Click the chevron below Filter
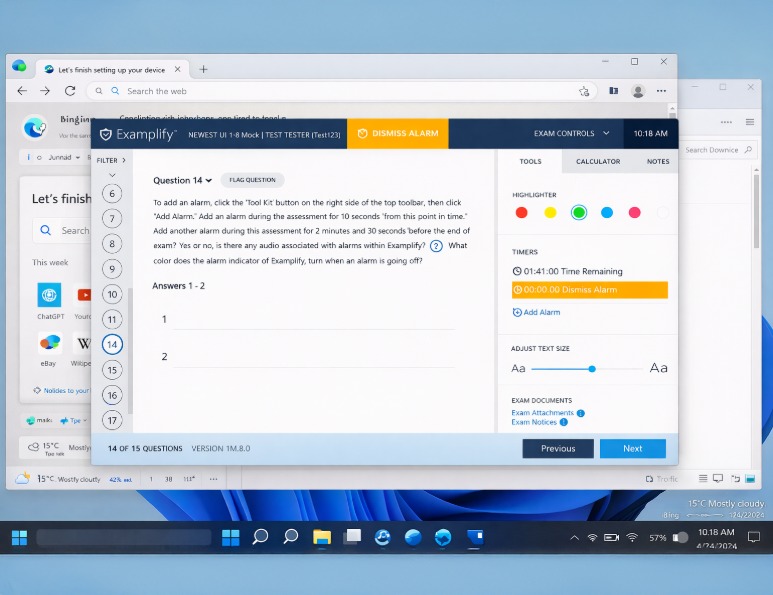Screen dimensions: 773x595 tap(112, 175)
